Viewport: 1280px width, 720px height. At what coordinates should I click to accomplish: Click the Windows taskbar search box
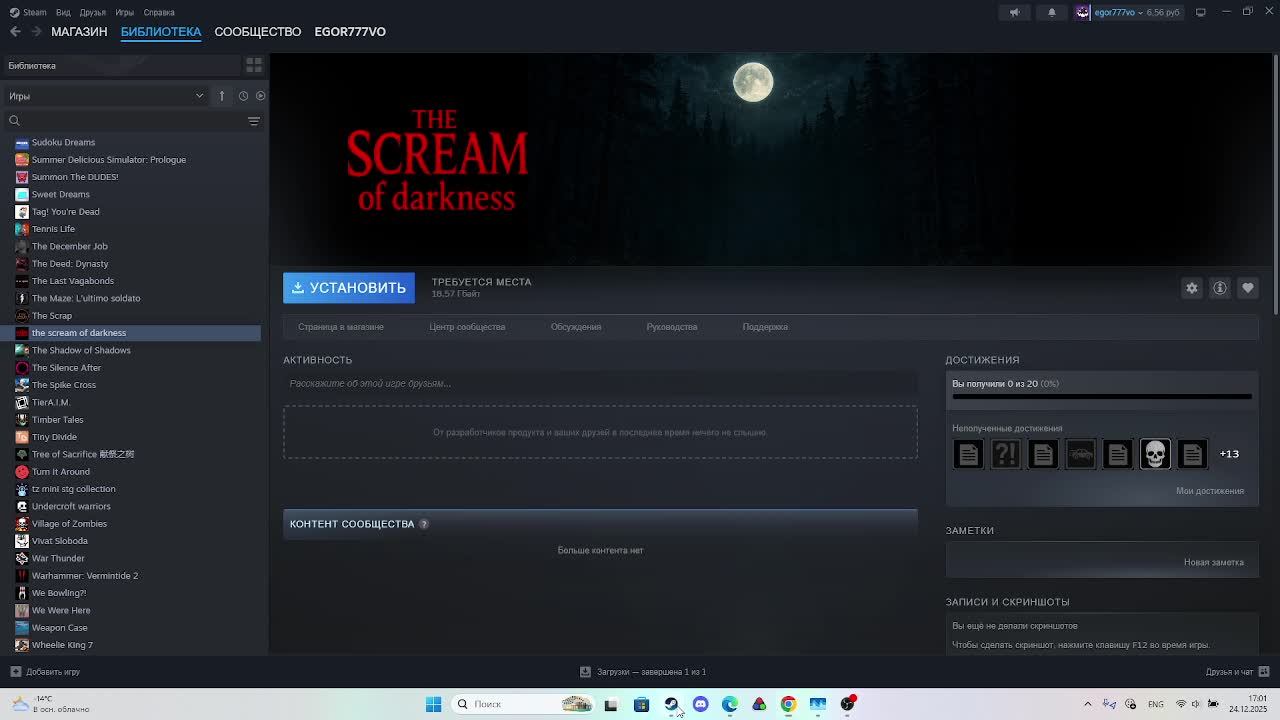pos(522,704)
